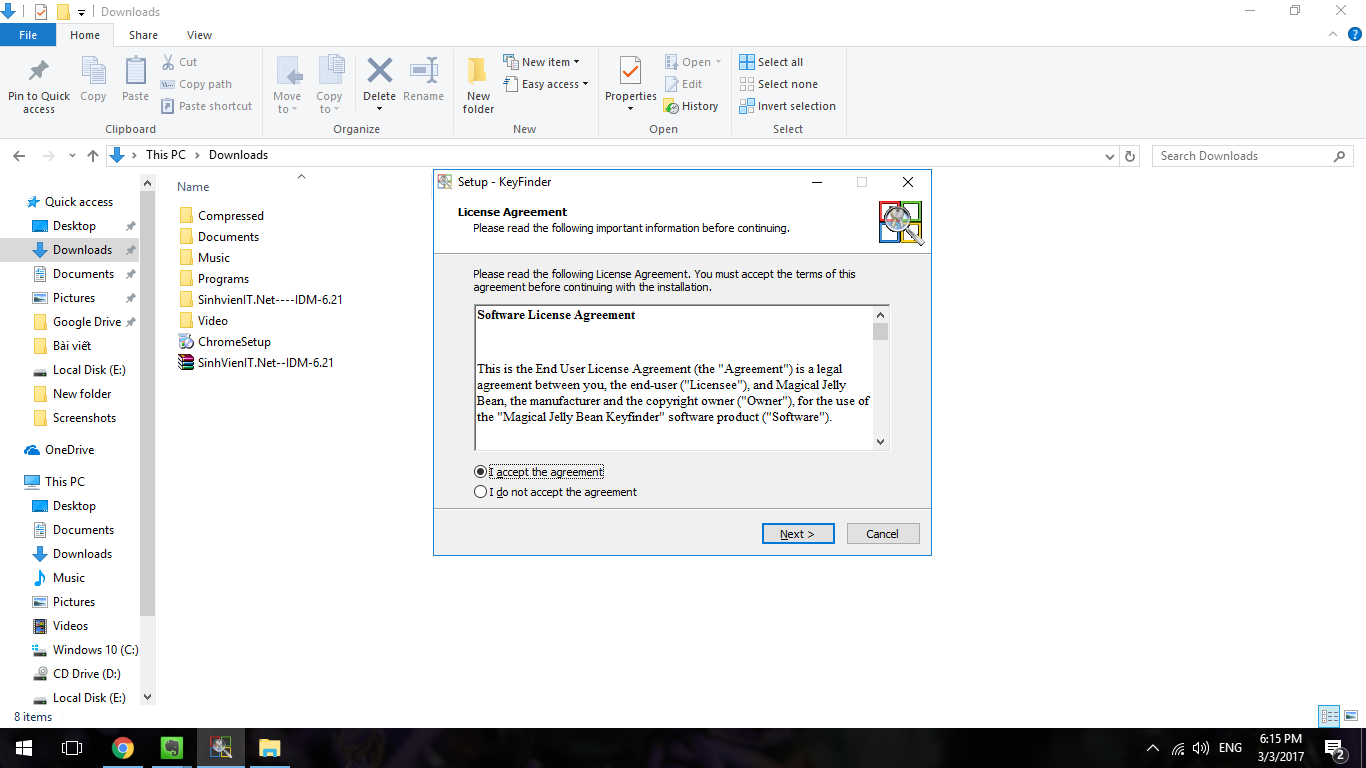Image resolution: width=1366 pixels, height=768 pixels.
Task: Click the Search Downloads field
Action: (x=1253, y=156)
